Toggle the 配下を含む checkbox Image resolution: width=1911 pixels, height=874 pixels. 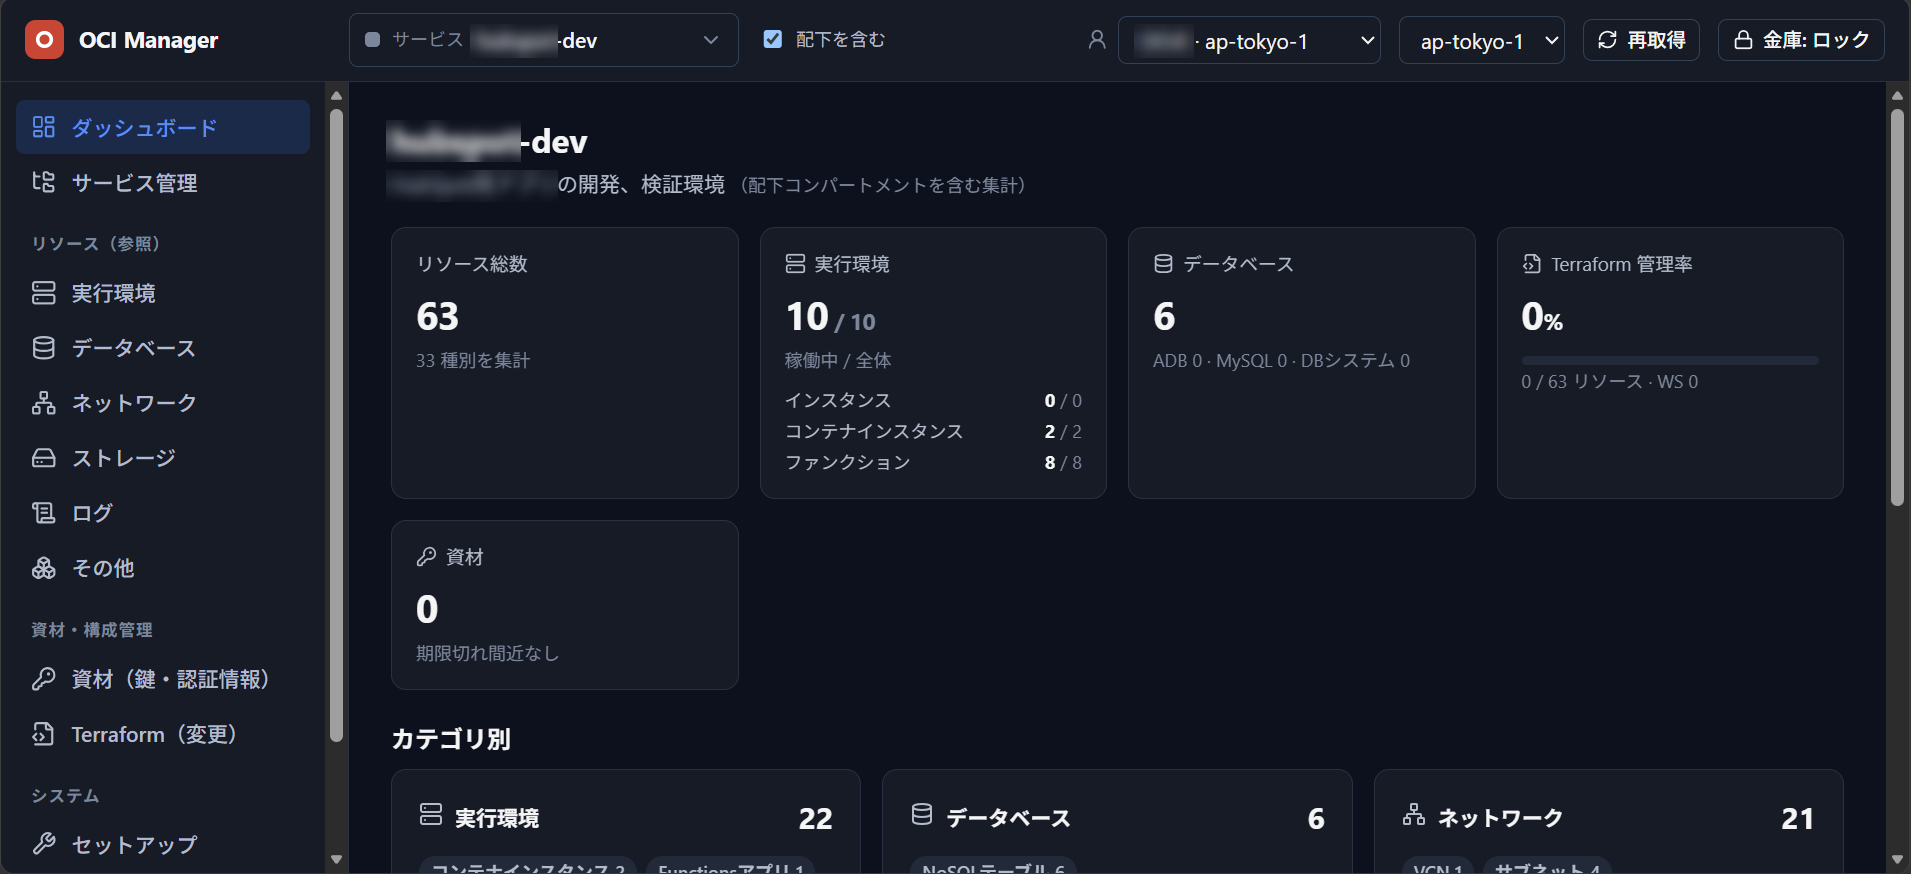coord(773,39)
